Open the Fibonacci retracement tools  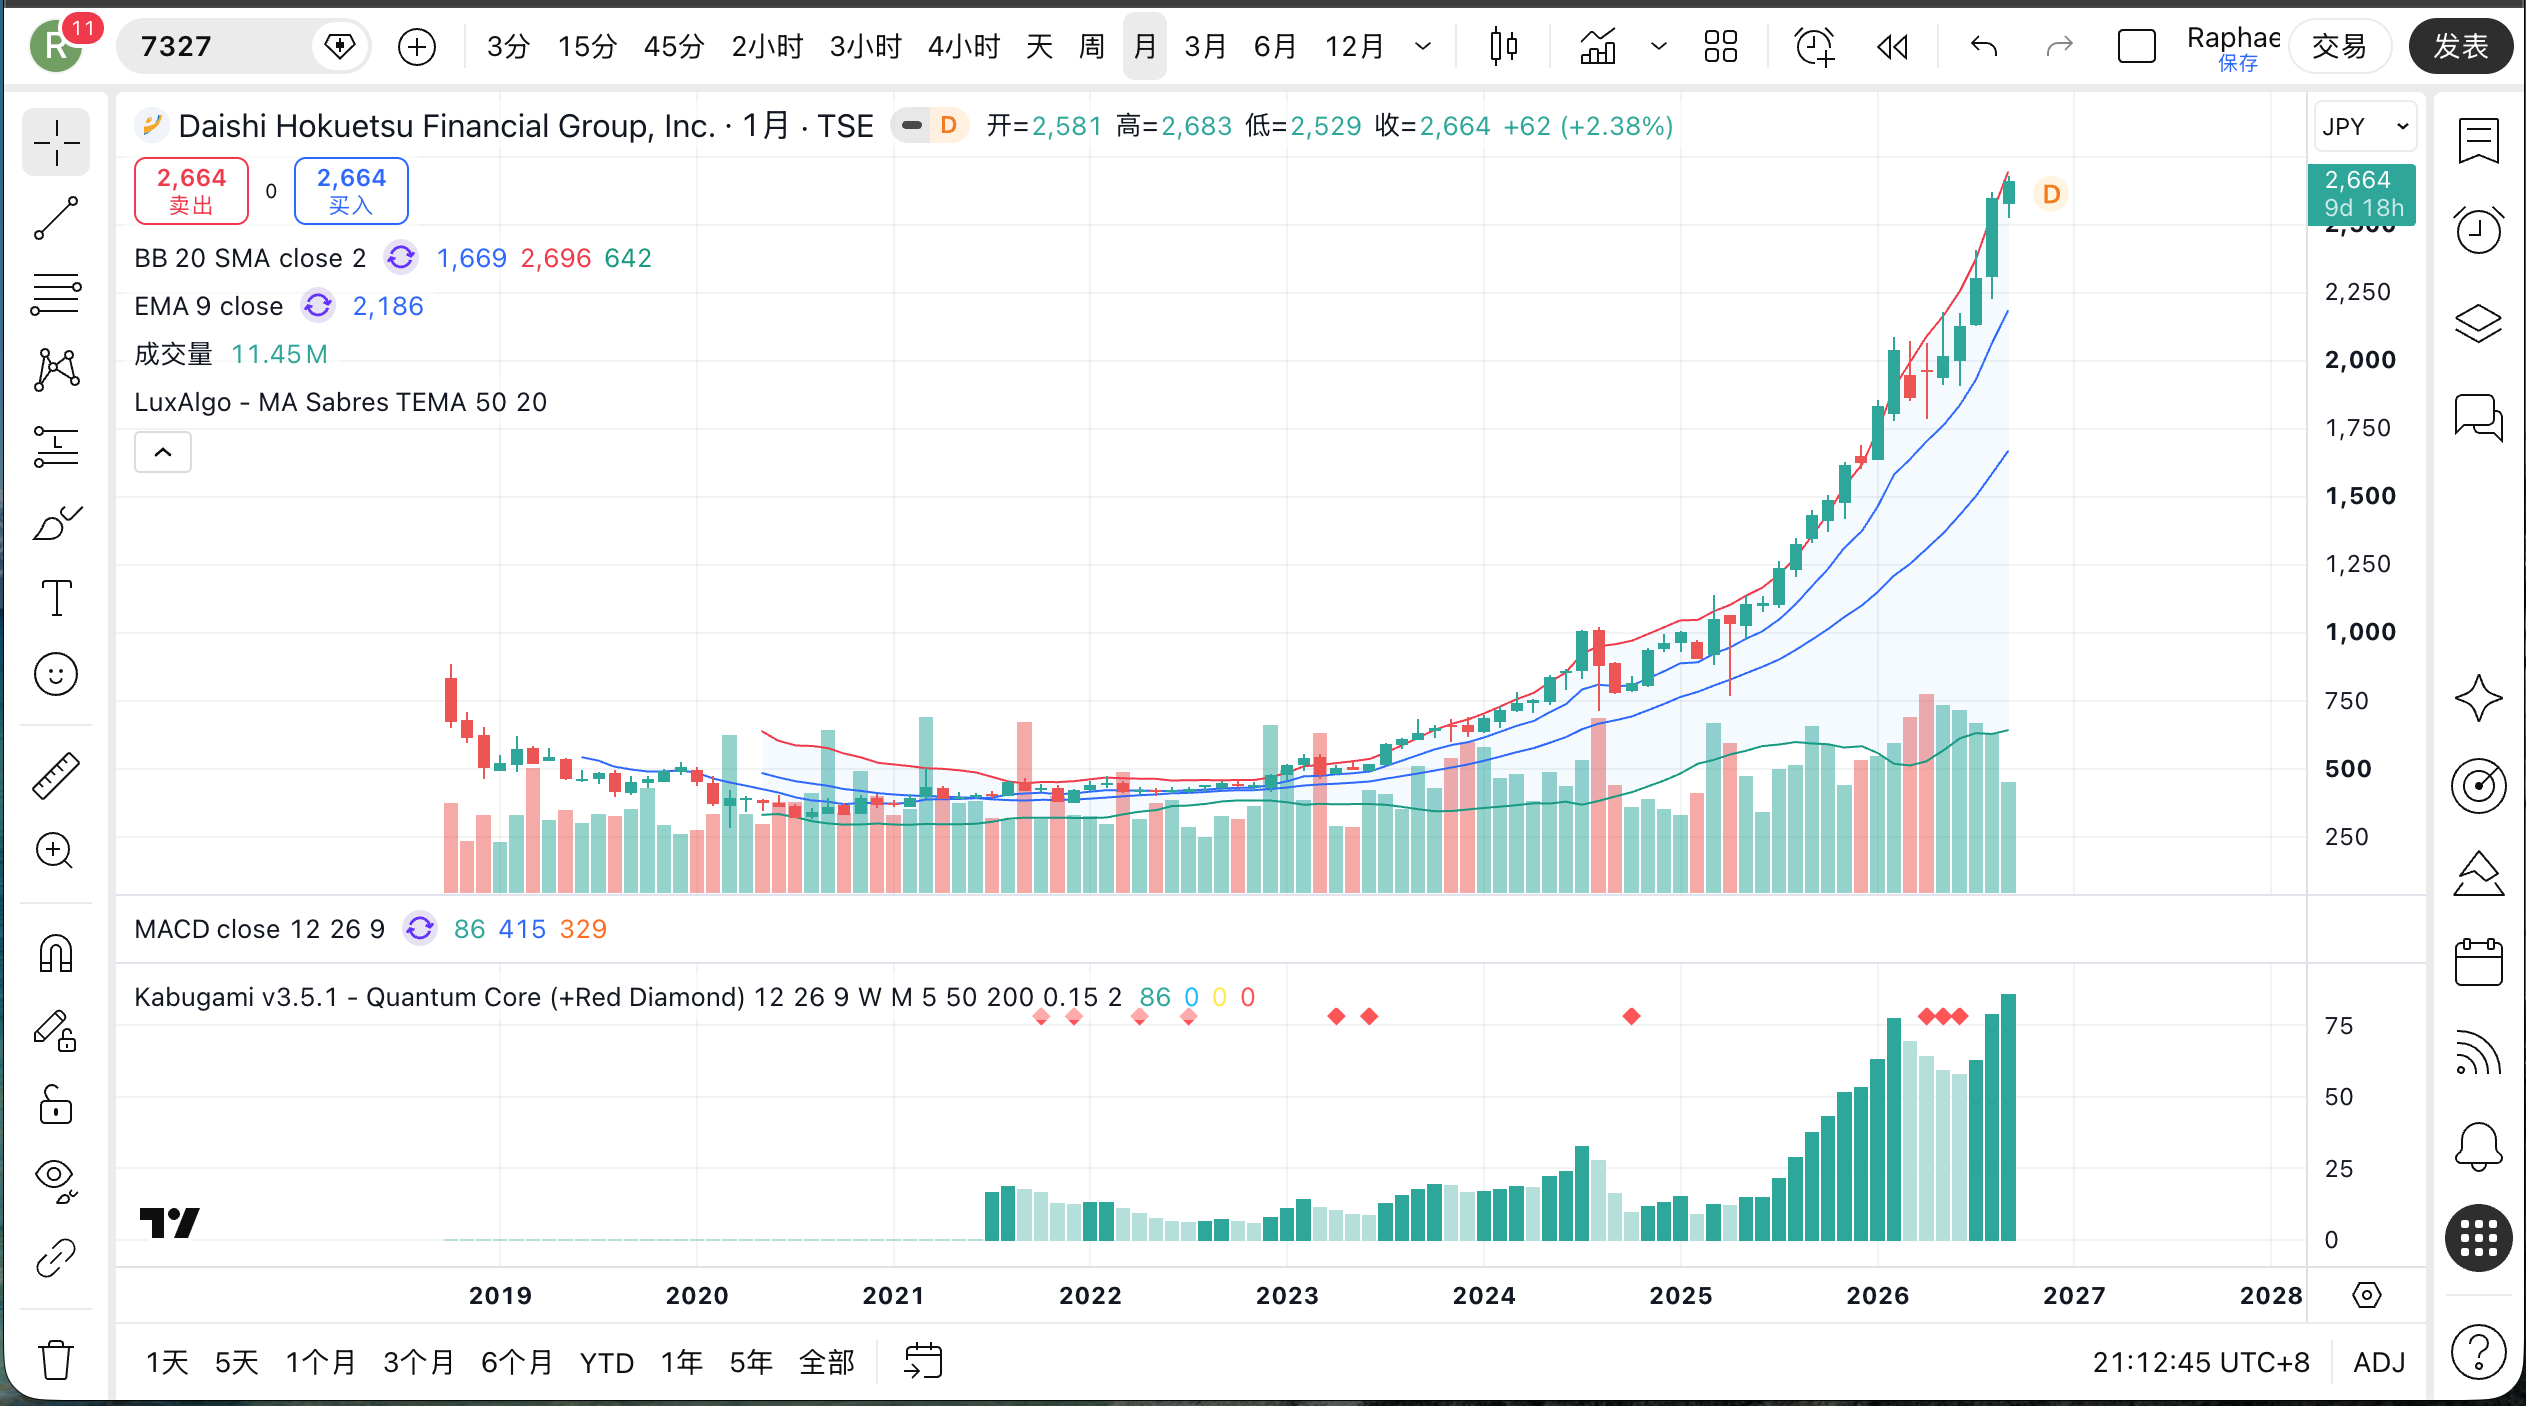pyautogui.click(x=56, y=294)
